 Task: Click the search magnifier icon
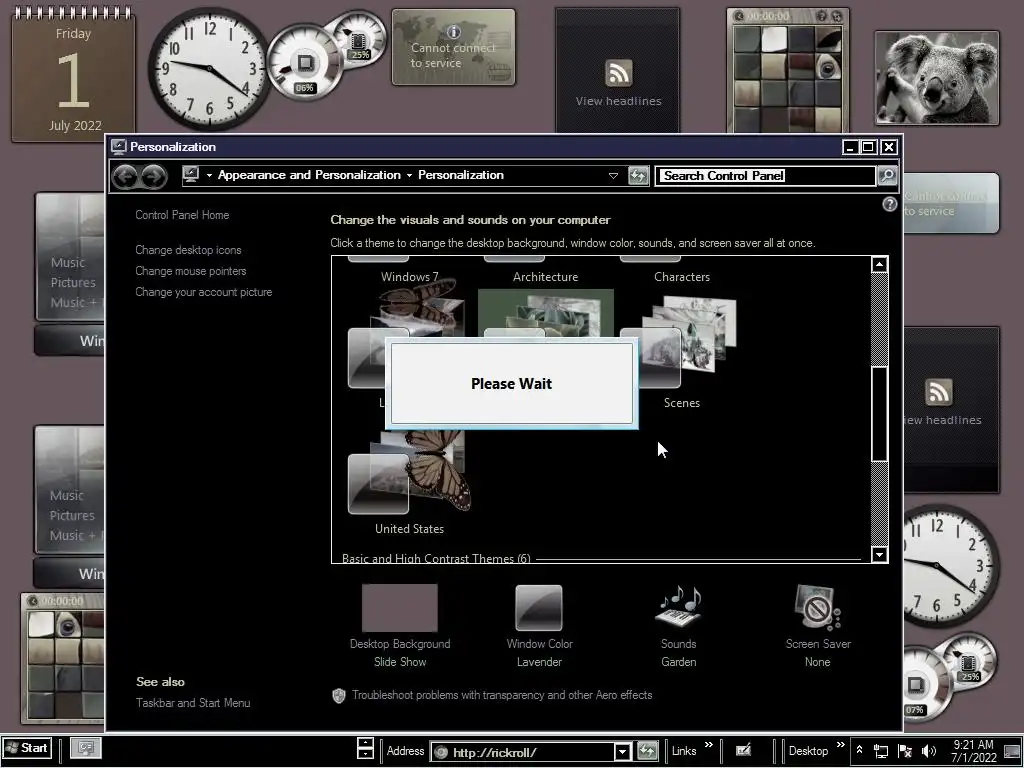[x=887, y=175]
